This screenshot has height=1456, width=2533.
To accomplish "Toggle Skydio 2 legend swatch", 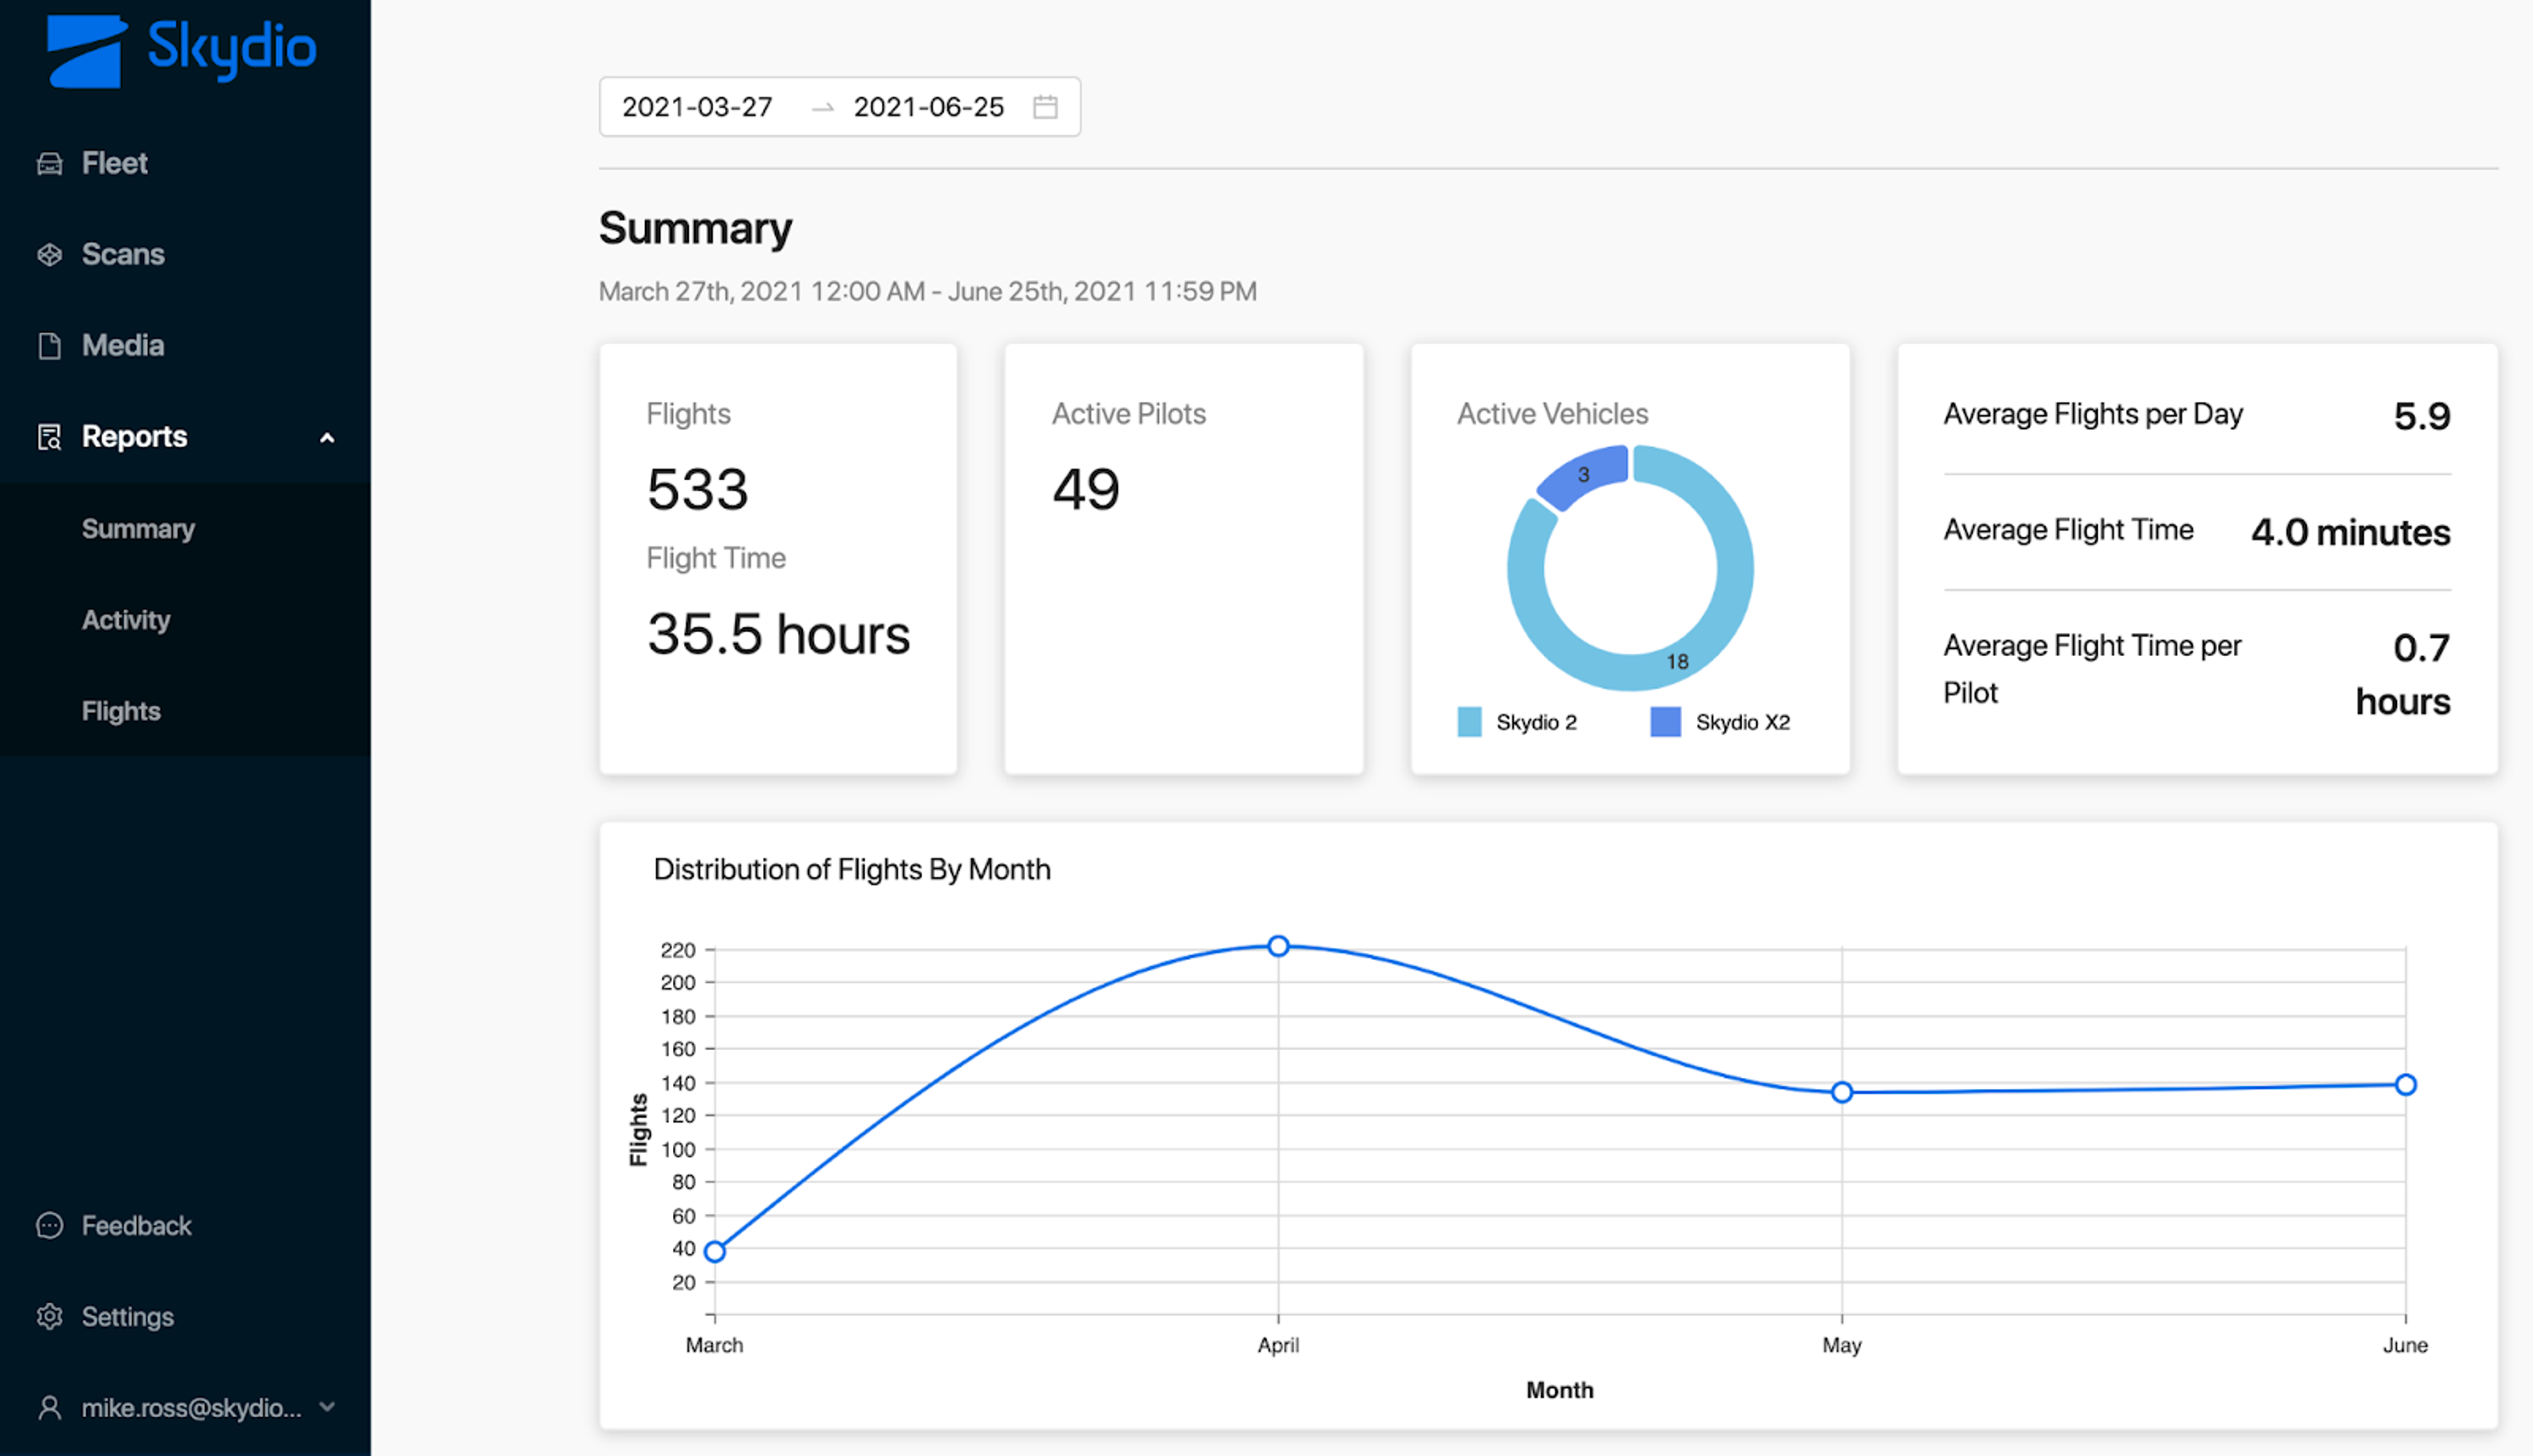I will [1469, 722].
